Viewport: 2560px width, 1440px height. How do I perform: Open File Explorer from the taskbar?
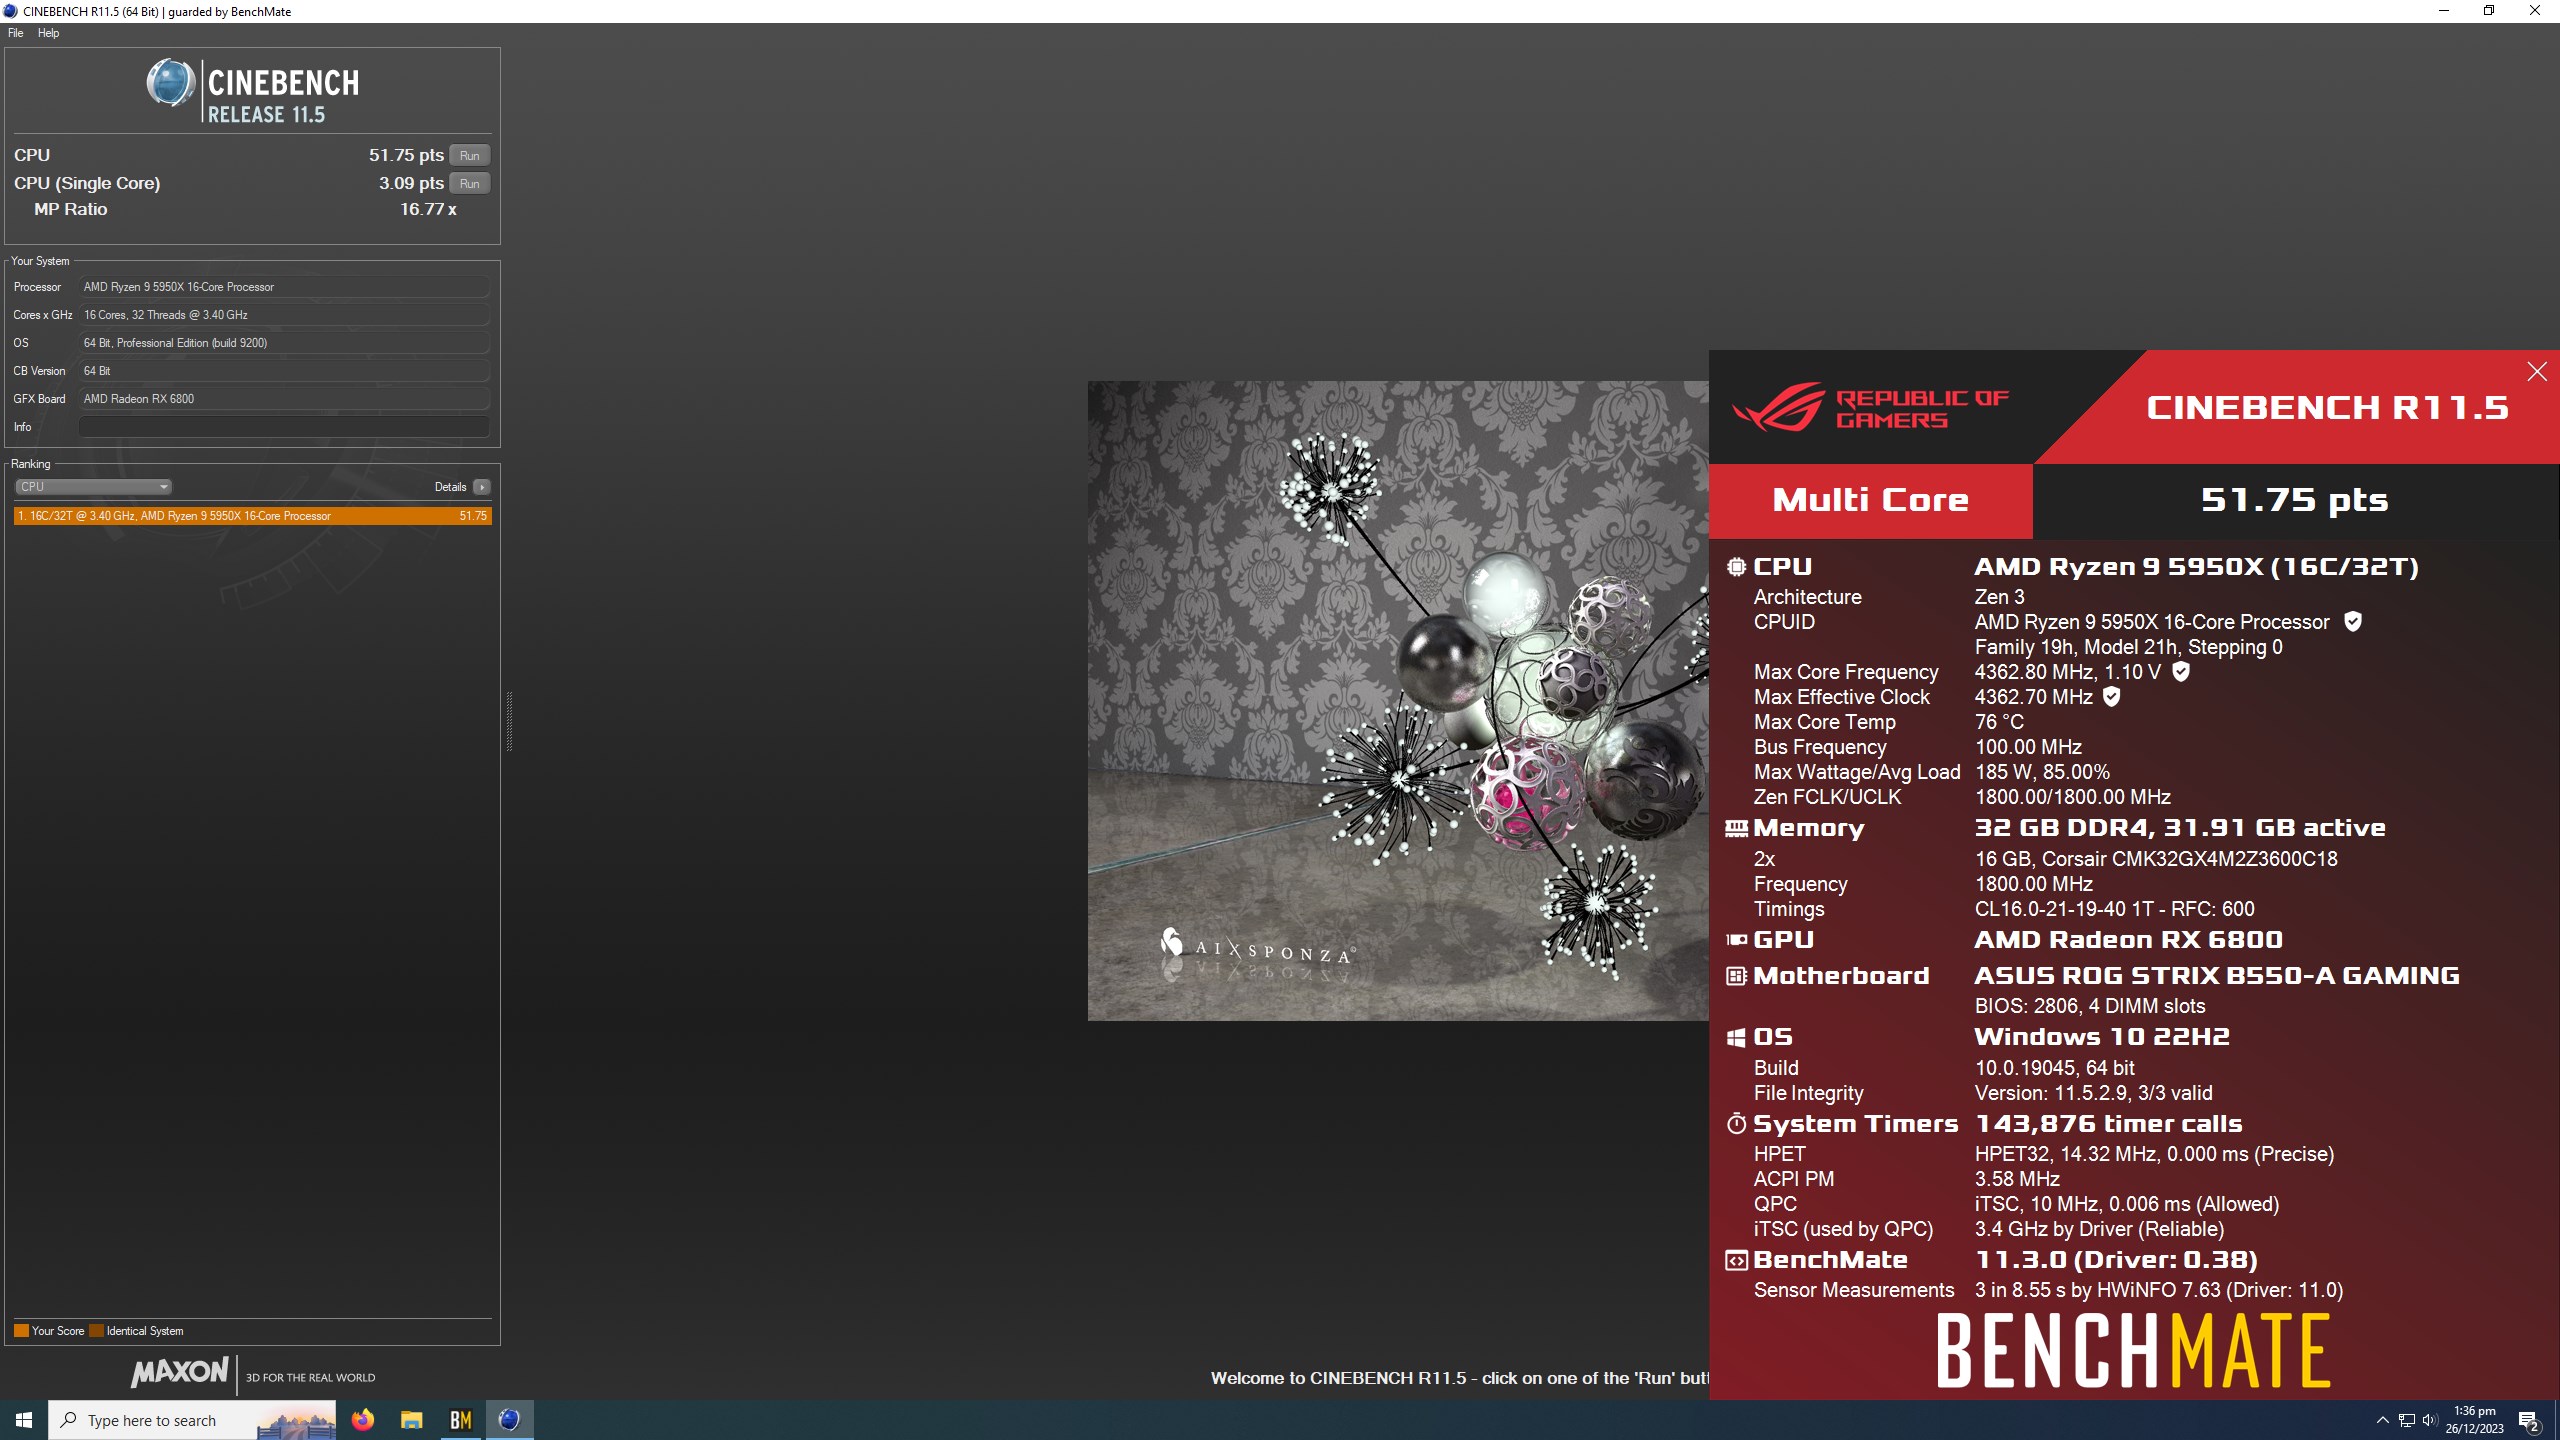pos(412,1420)
